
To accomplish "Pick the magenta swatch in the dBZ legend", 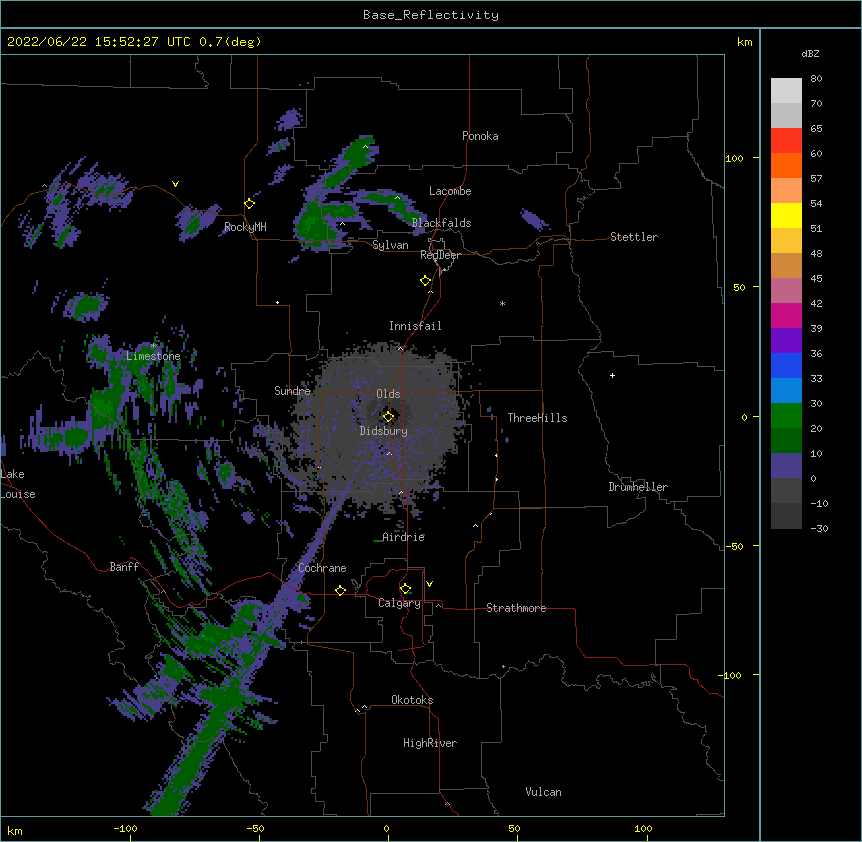I will tap(786, 315).
